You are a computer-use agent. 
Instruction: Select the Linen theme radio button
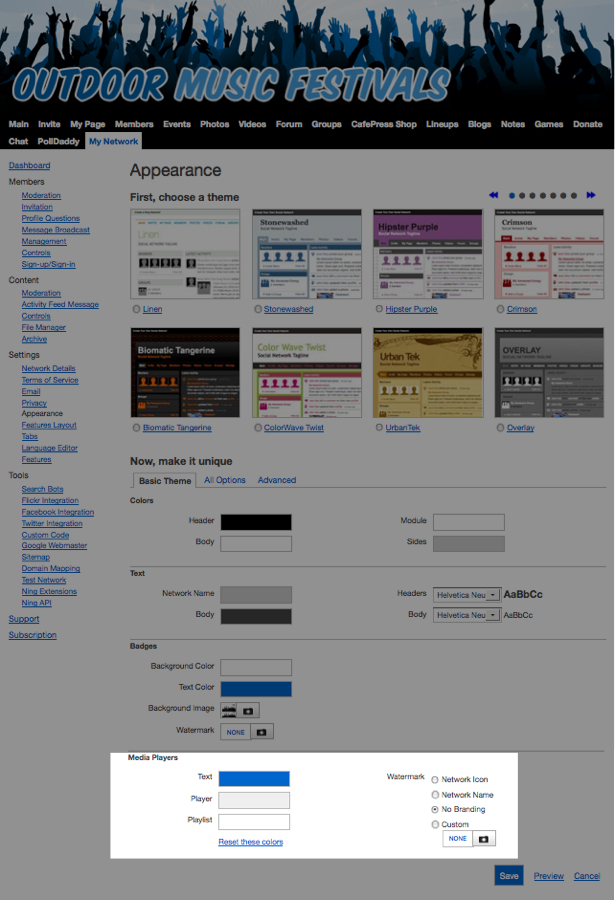point(136,310)
